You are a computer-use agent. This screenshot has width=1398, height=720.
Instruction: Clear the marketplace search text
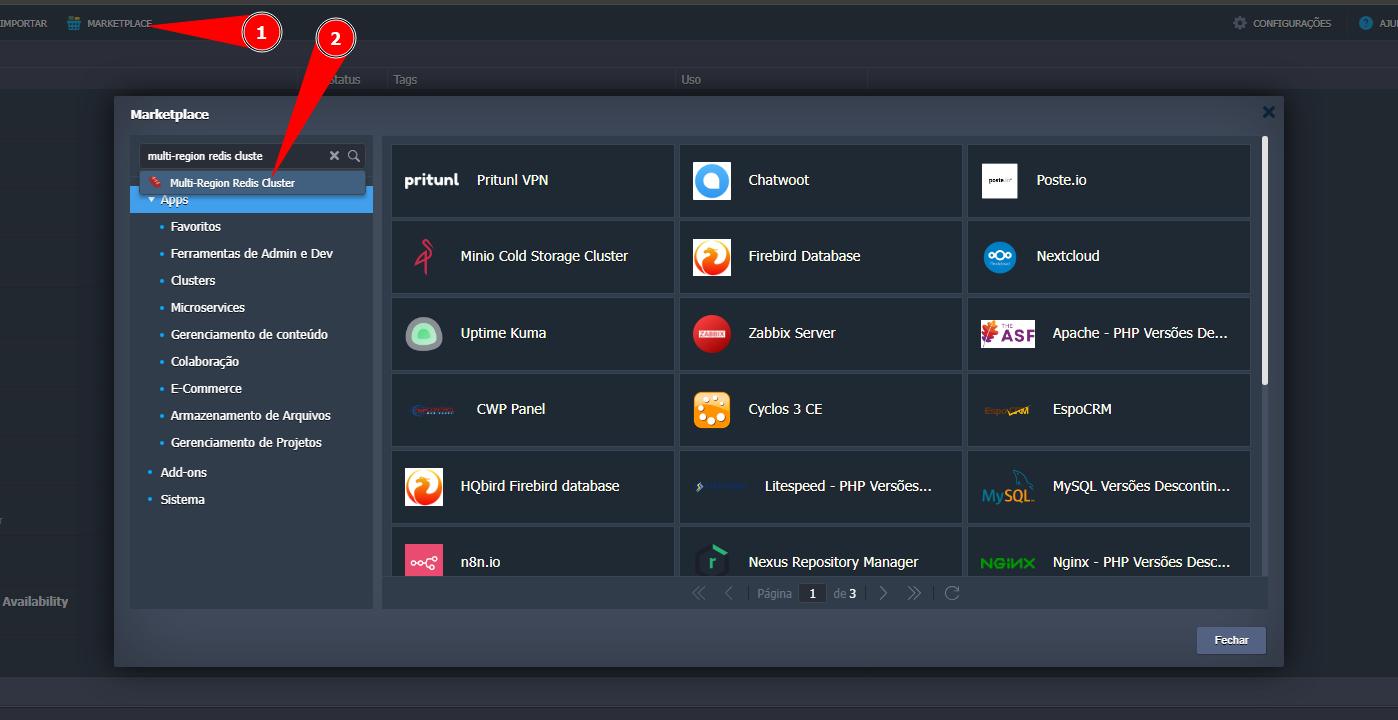click(334, 156)
